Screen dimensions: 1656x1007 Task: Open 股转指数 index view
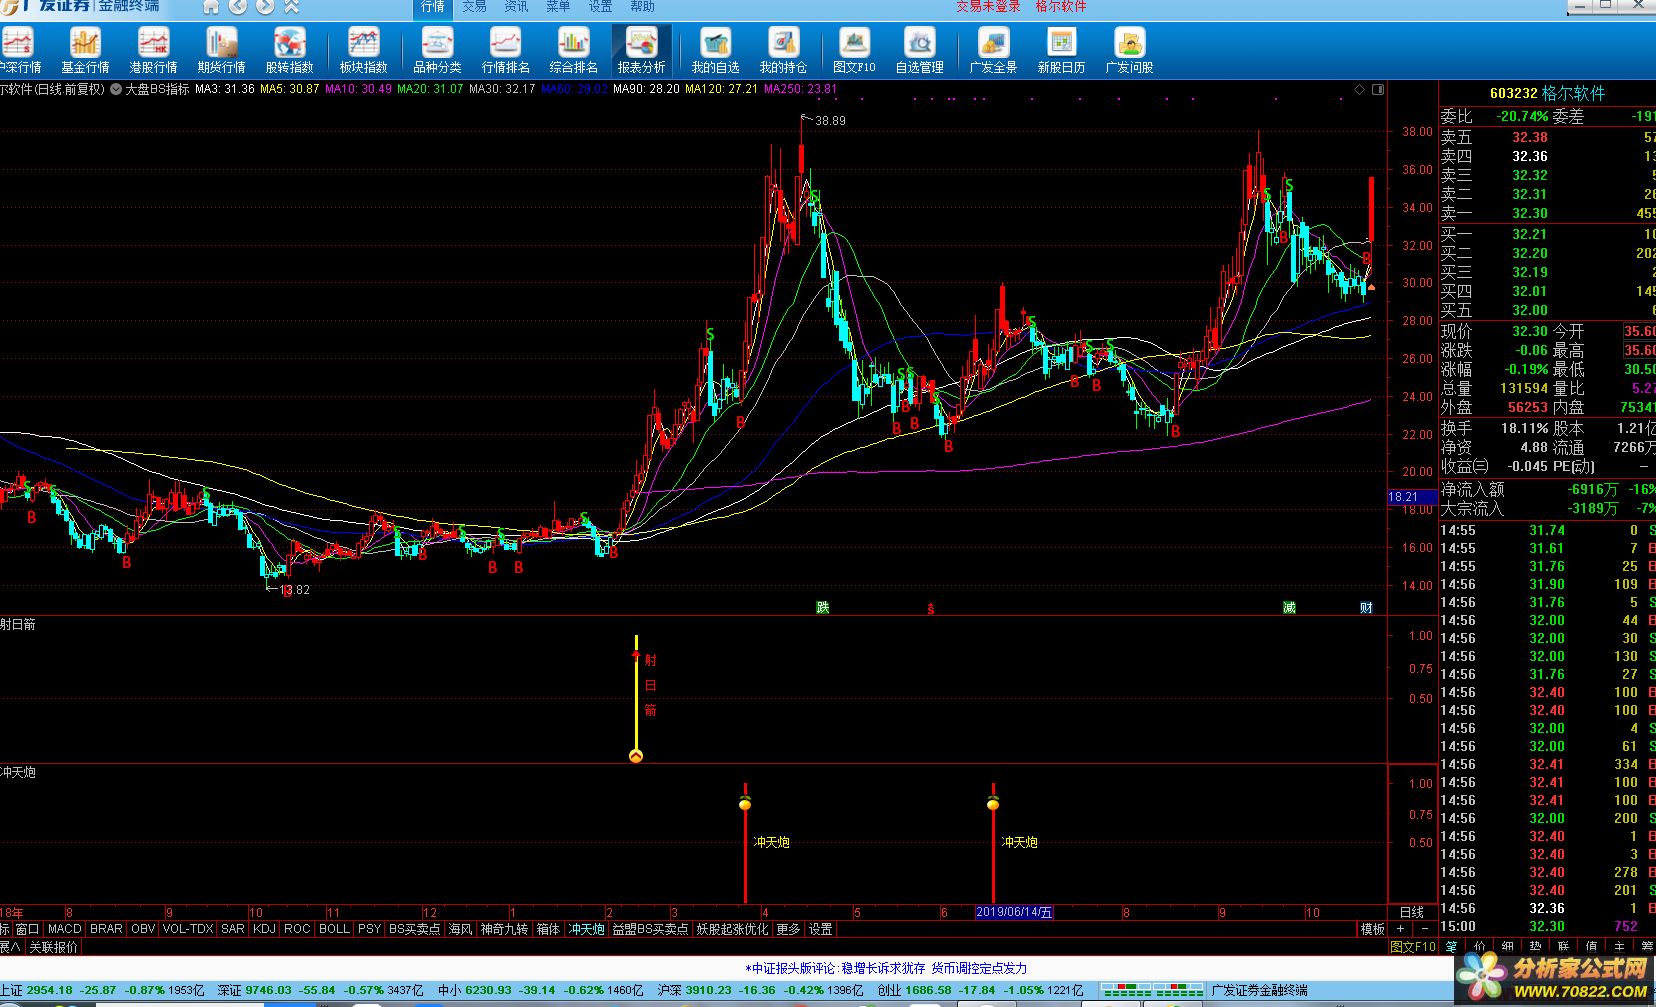point(289,50)
